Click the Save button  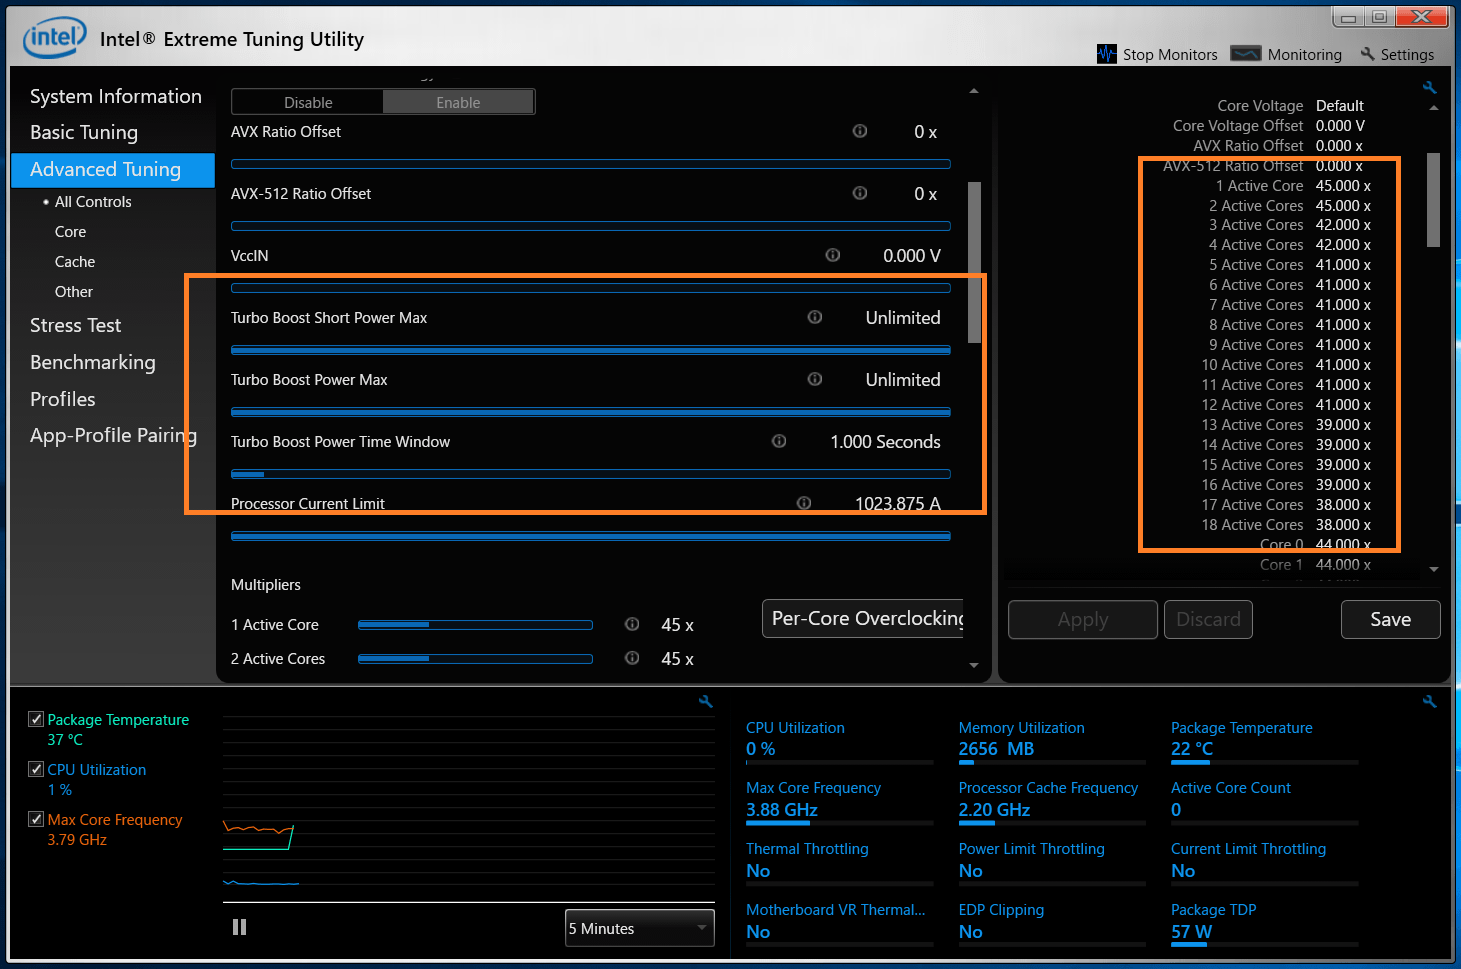[x=1390, y=619]
